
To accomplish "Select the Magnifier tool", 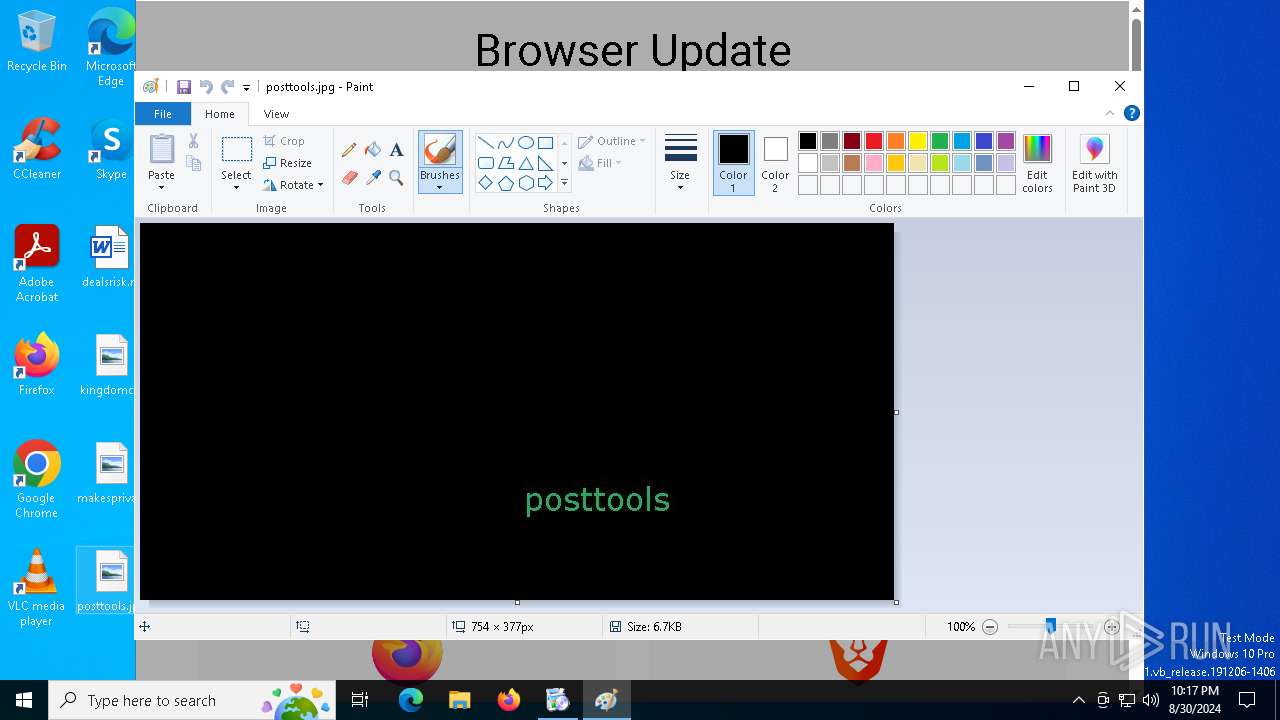I will coord(396,178).
